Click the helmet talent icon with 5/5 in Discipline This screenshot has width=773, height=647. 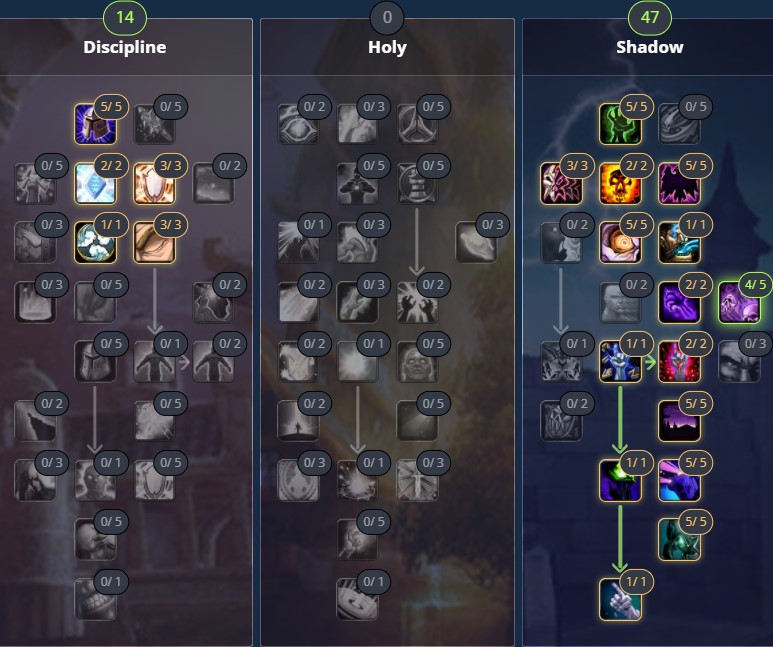[x=95, y=124]
